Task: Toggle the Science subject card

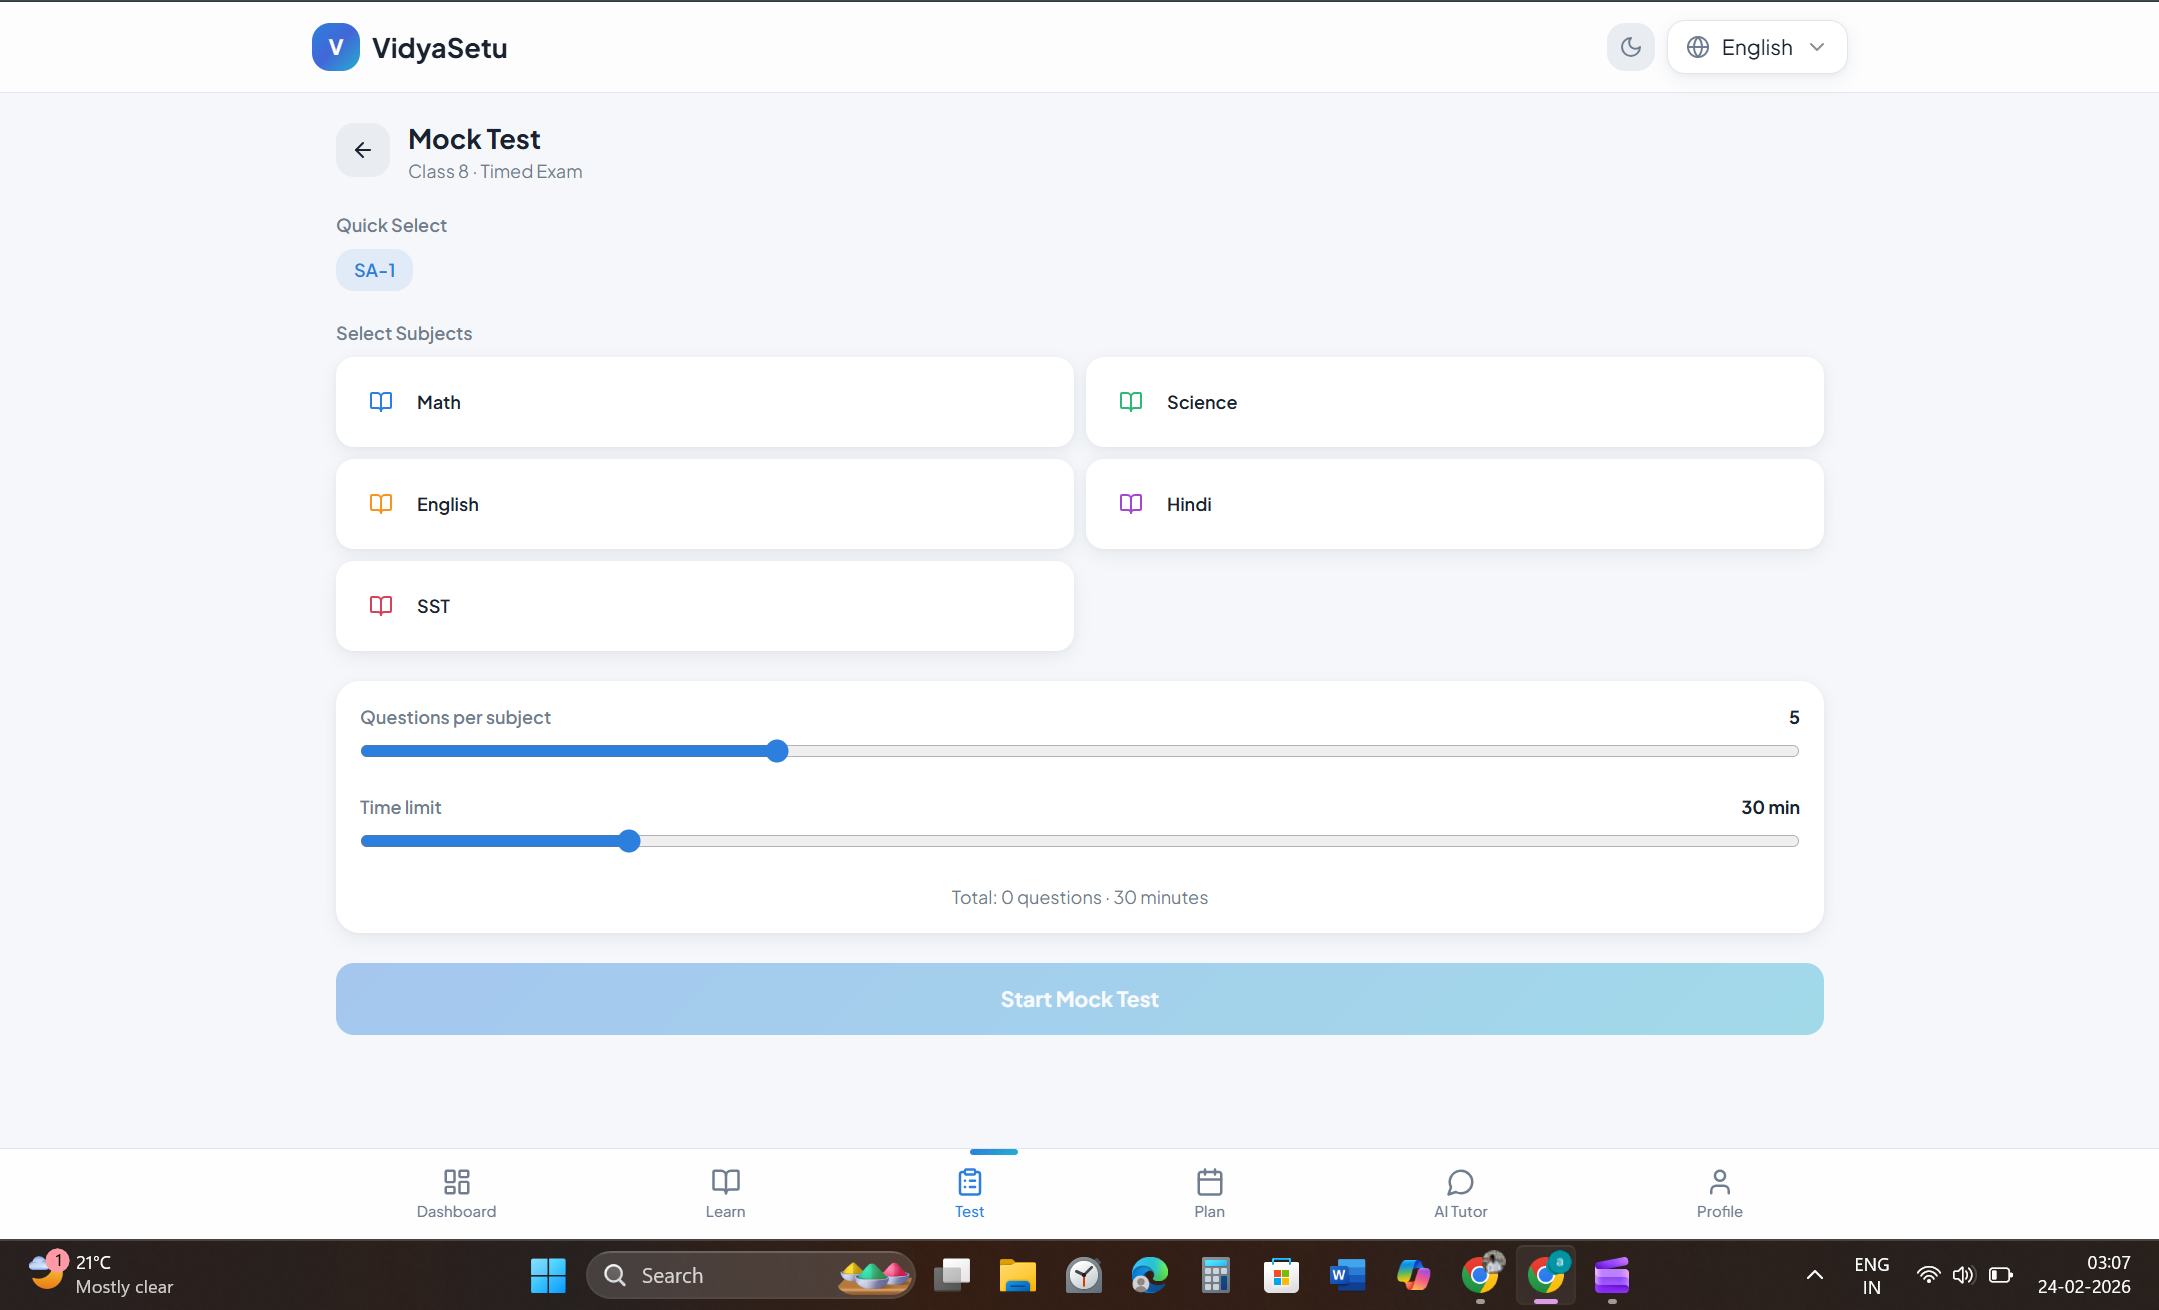Action: (1454, 402)
